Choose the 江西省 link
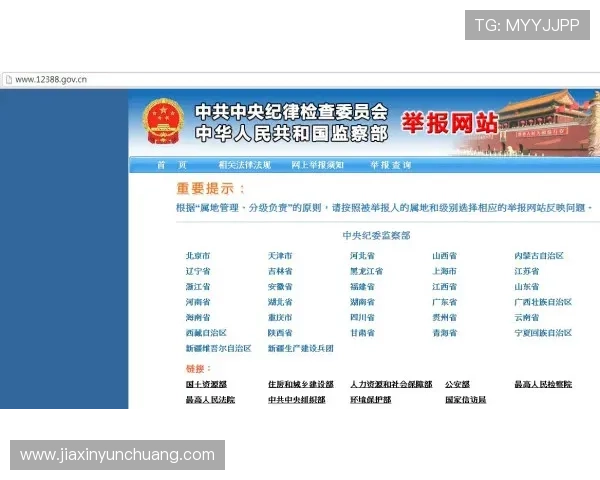600x480 pixels. pos(445,286)
